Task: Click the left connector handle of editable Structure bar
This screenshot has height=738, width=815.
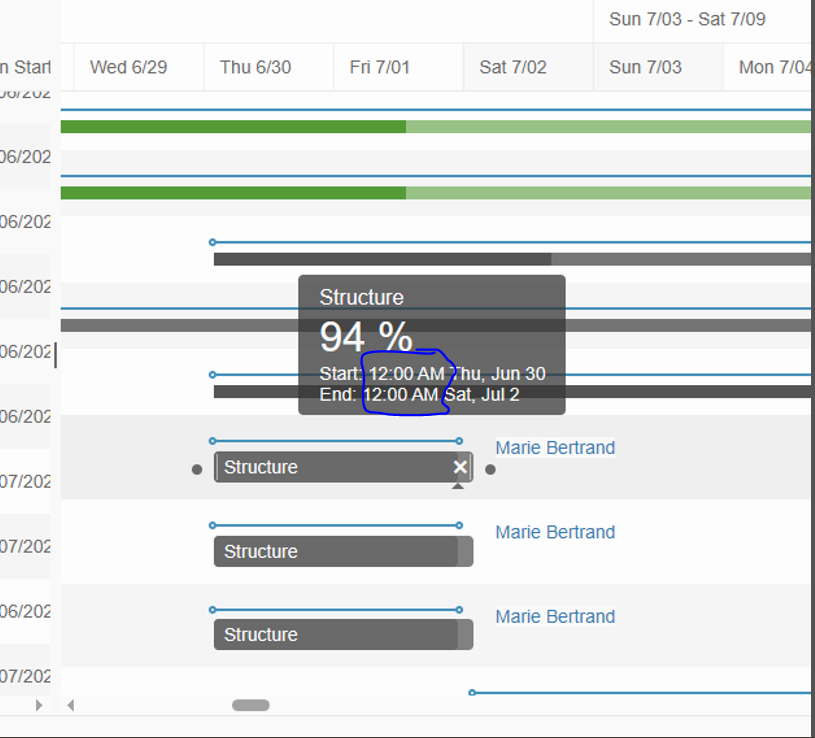Action: (x=197, y=469)
